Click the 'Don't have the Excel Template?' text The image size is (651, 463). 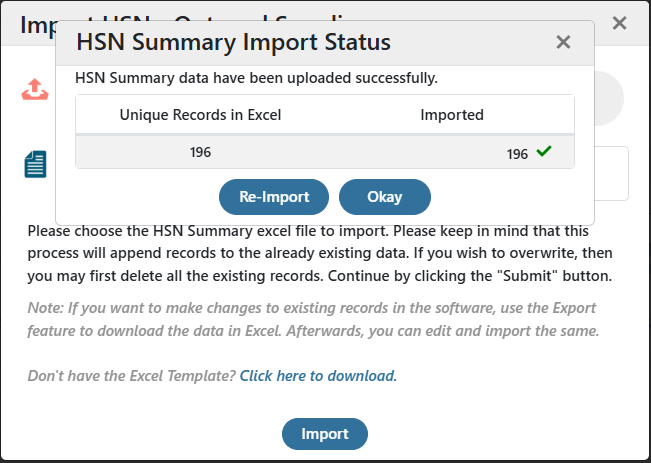pos(132,376)
